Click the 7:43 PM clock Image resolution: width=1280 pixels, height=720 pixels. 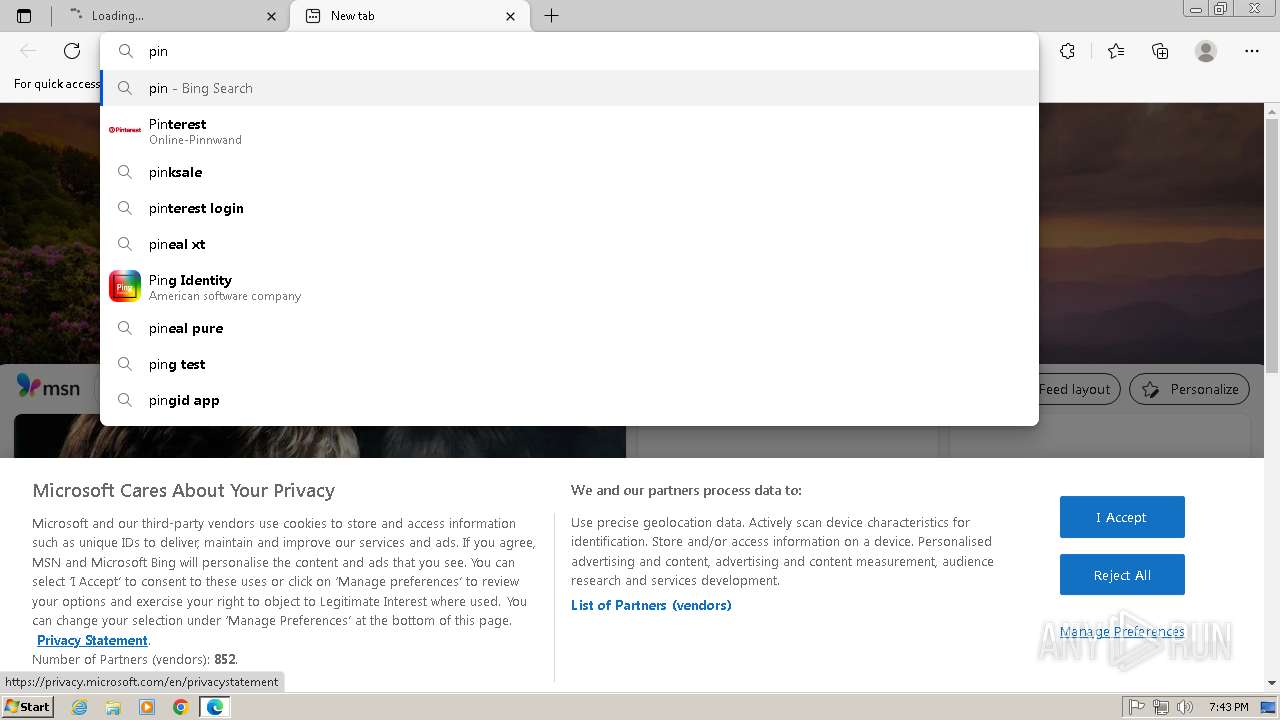[x=1228, y=707]
